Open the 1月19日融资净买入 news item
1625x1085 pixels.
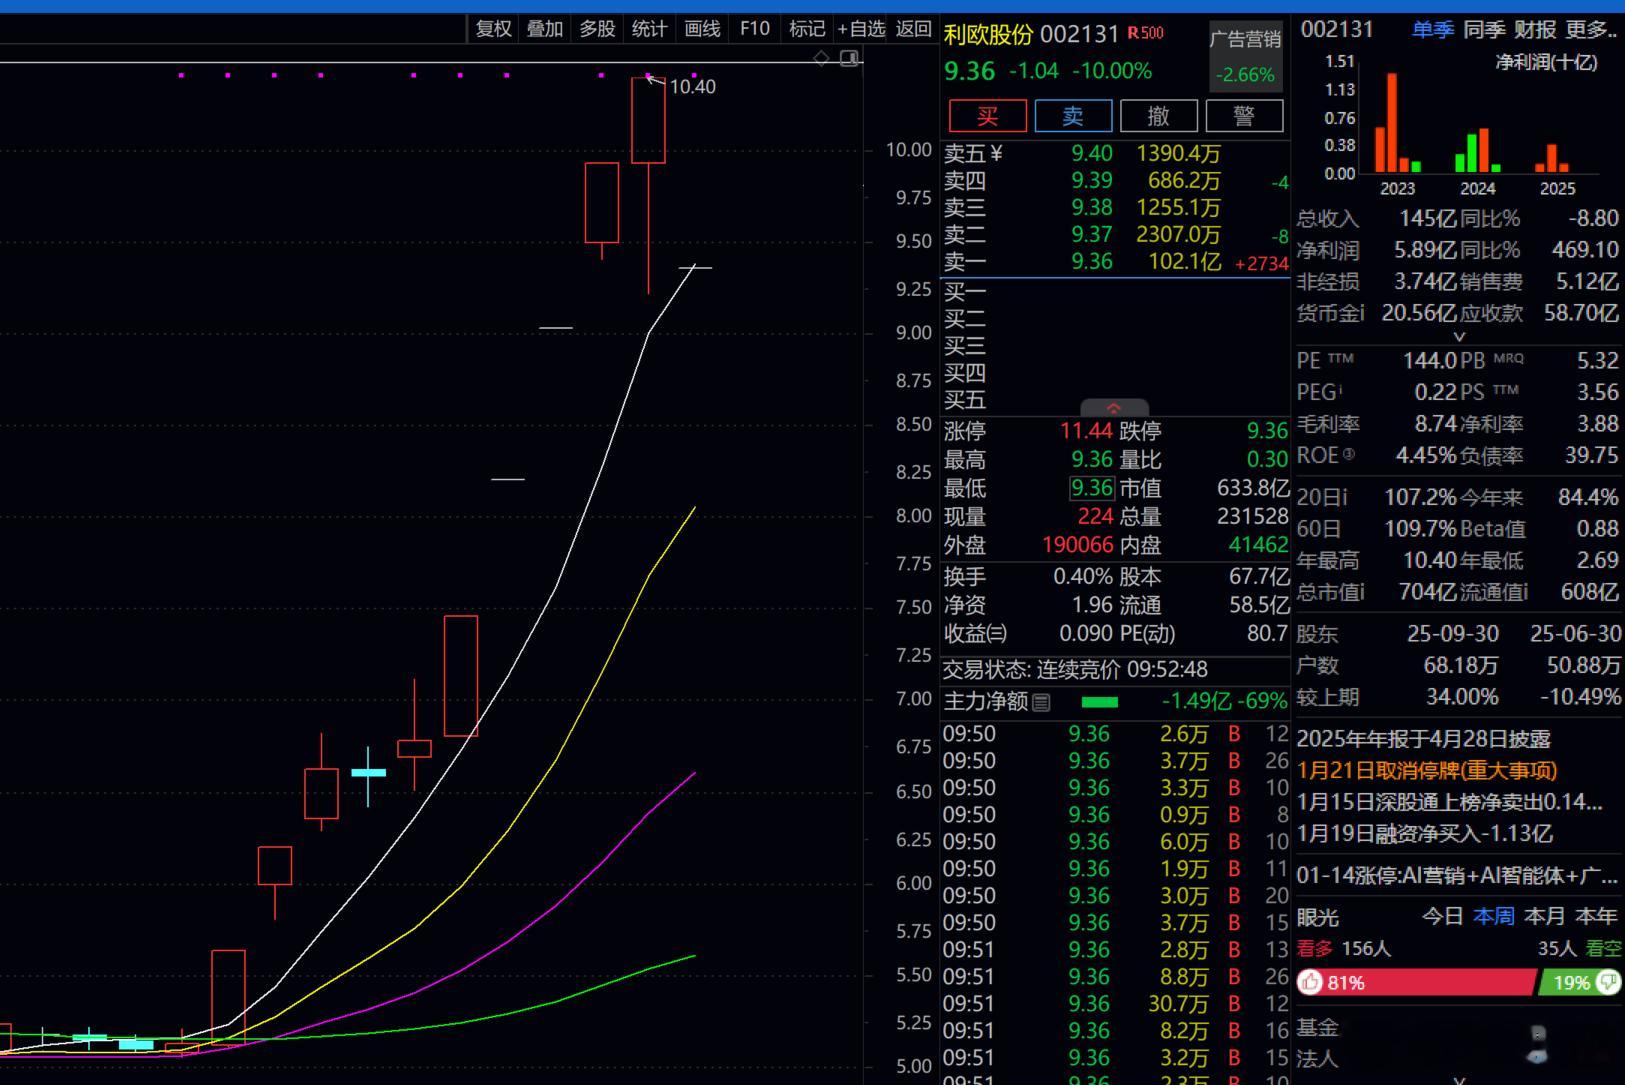[1425, 833]
